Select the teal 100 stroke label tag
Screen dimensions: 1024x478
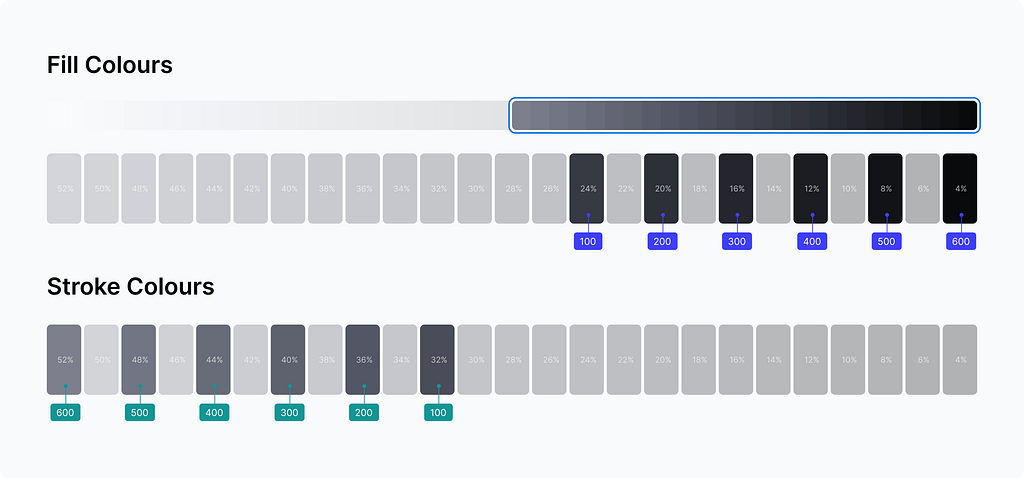[x=438, y=412]
